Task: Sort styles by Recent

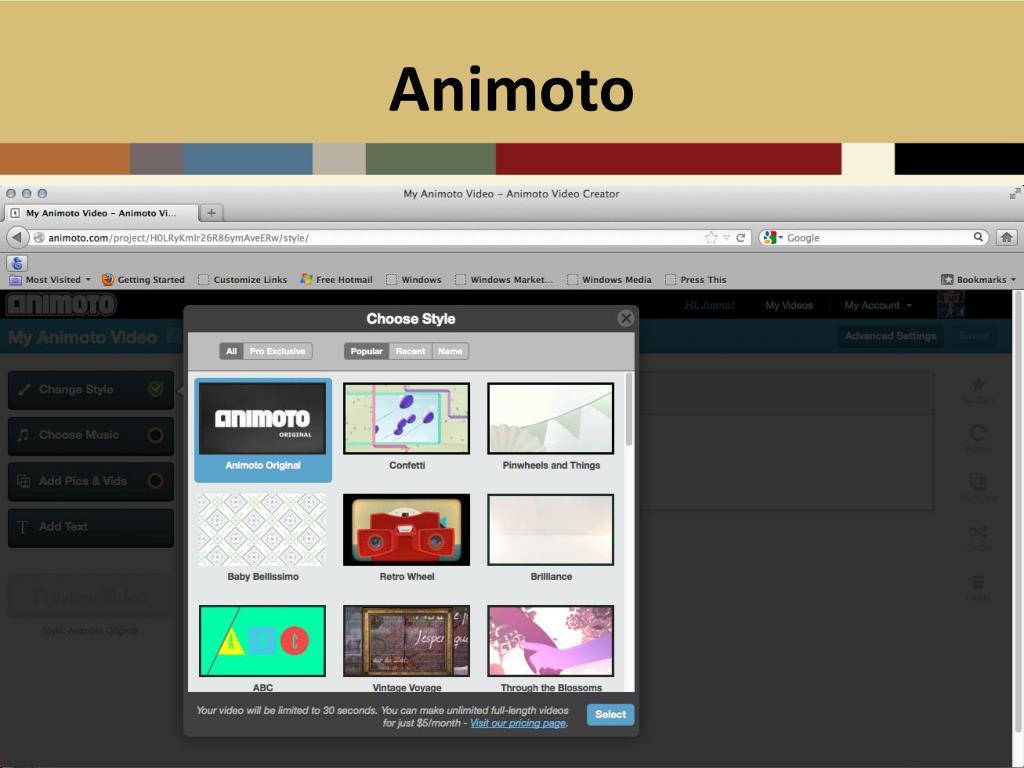Action: (410, 351)
